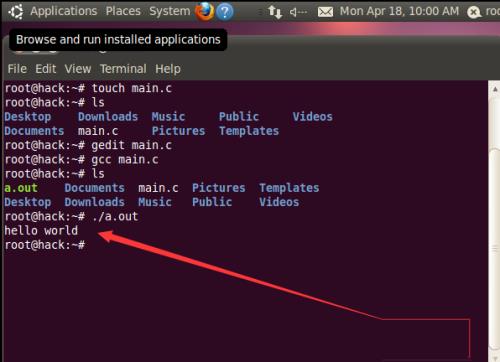
Task: Click the 'gcc main.c' command line
Action: click(81, 160)
